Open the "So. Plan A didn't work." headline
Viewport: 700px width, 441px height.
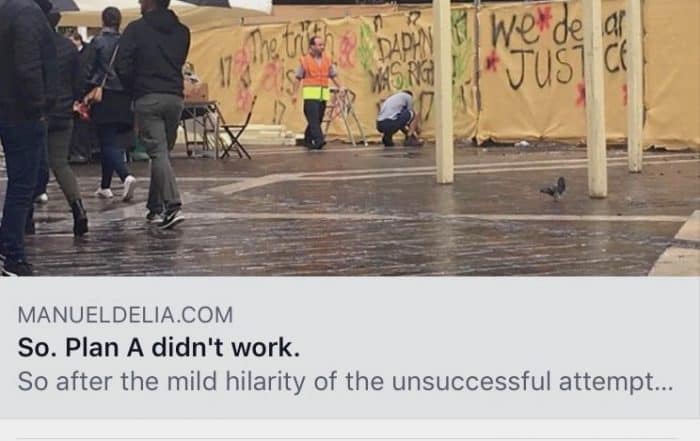pos(158,348)
